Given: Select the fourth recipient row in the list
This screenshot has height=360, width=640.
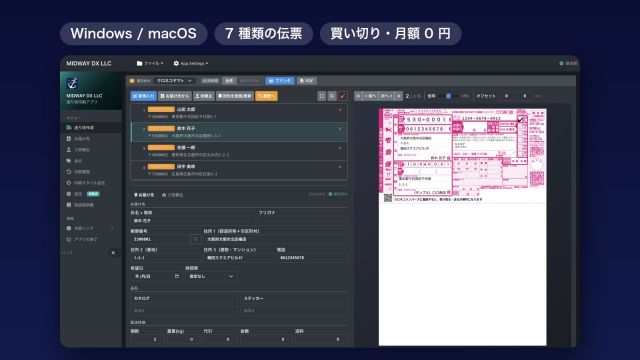Looking at the screenshot, I should coord(239,170).
